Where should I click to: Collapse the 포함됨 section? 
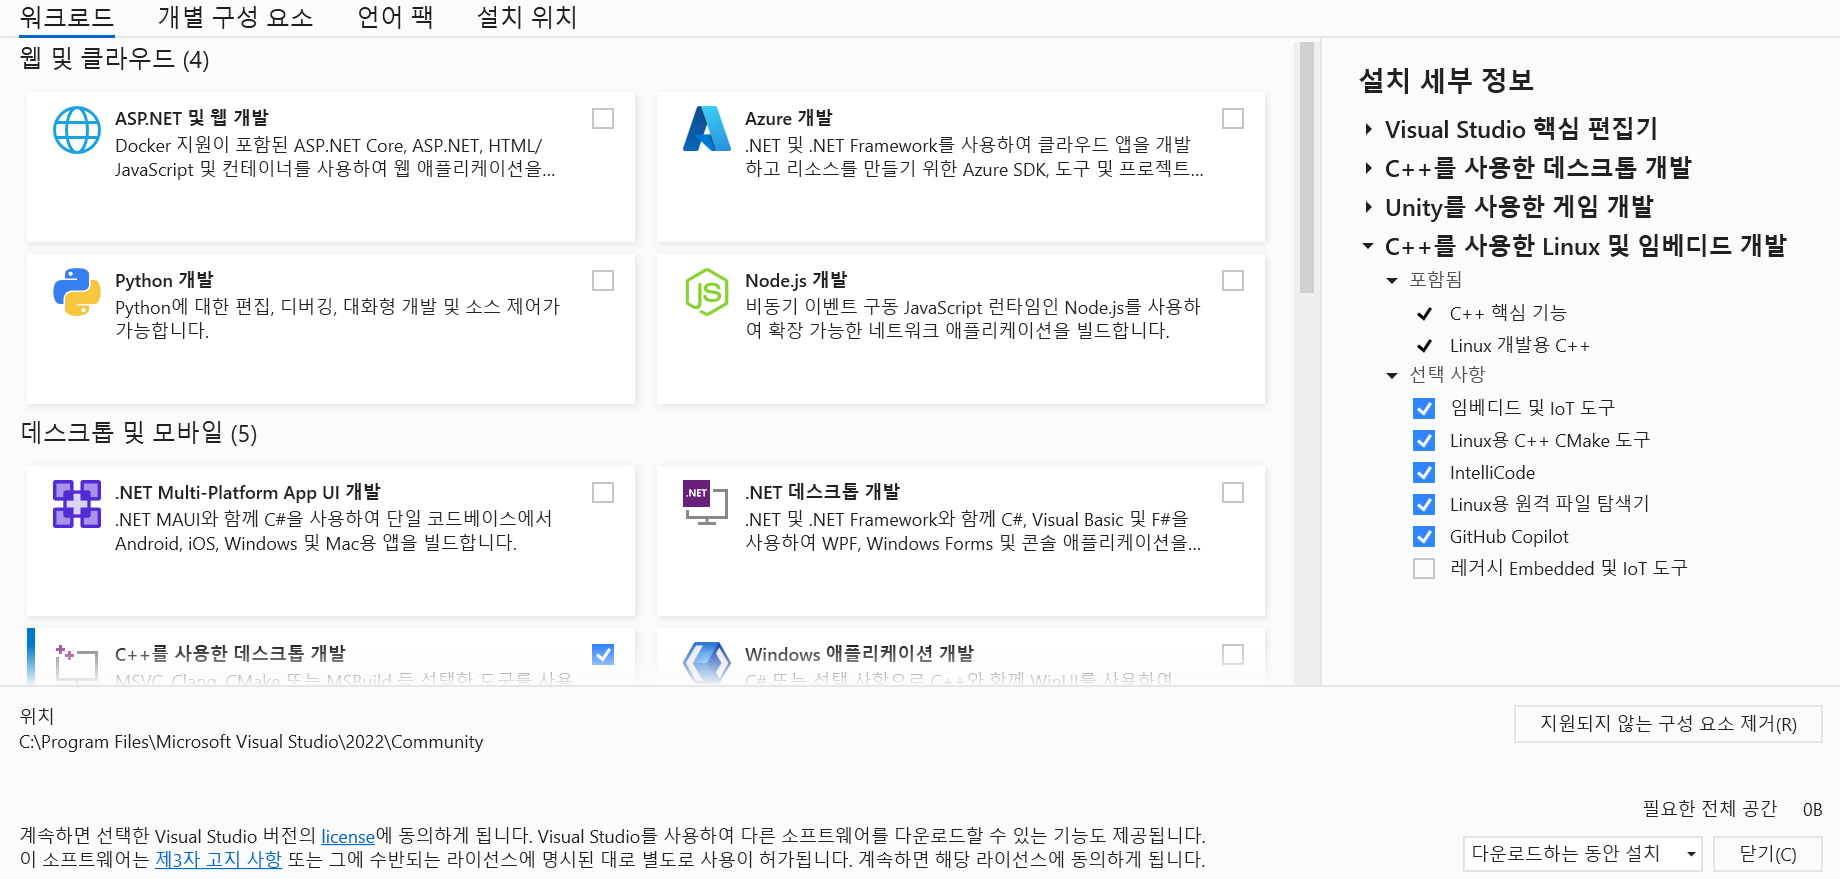tap(1391, 280)
